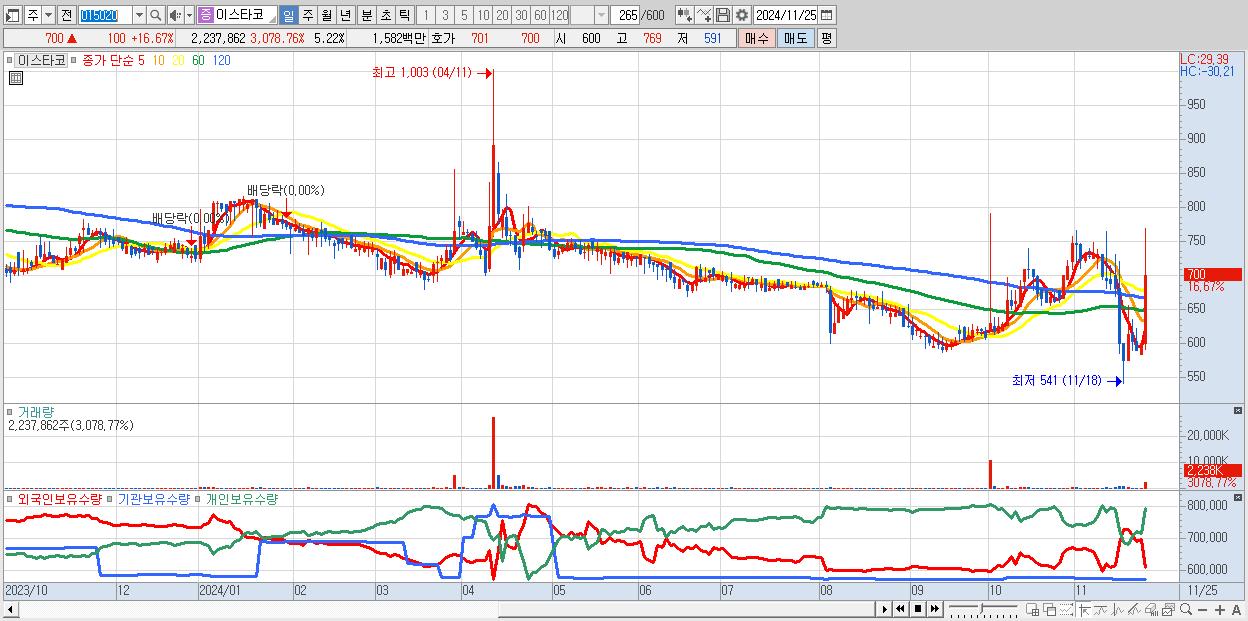Viewport: 1248px width, 621px height.
Task: Click the rewind double-arrow replay button
Action: click(x=900, y=609)
